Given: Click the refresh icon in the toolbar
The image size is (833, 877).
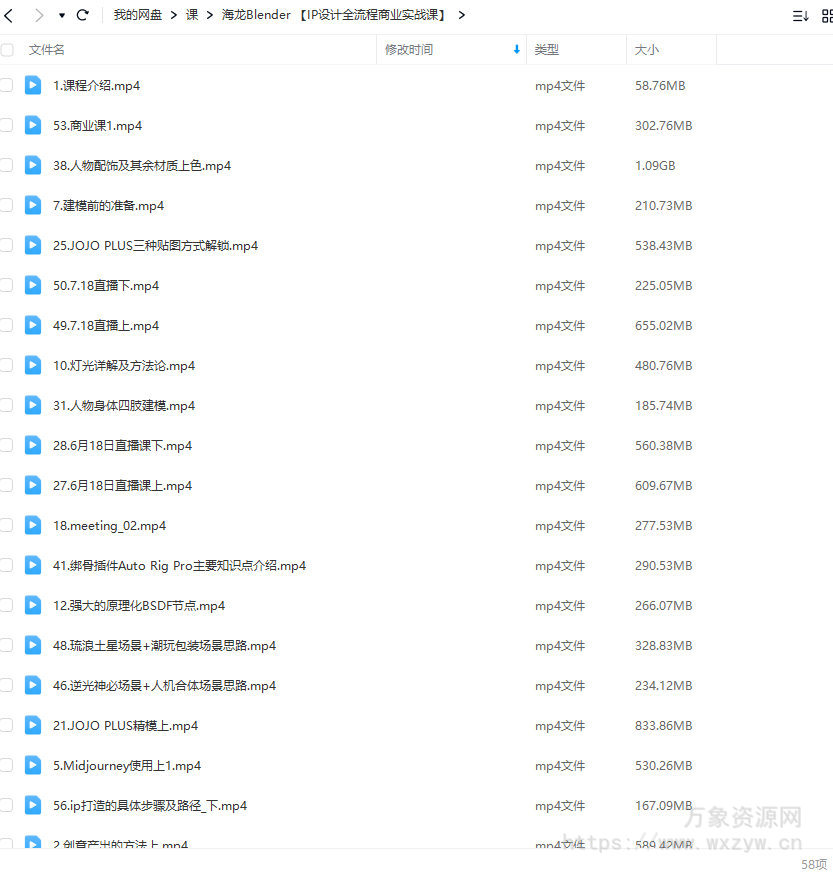Looking at the screenshot, I should point(82,15).
